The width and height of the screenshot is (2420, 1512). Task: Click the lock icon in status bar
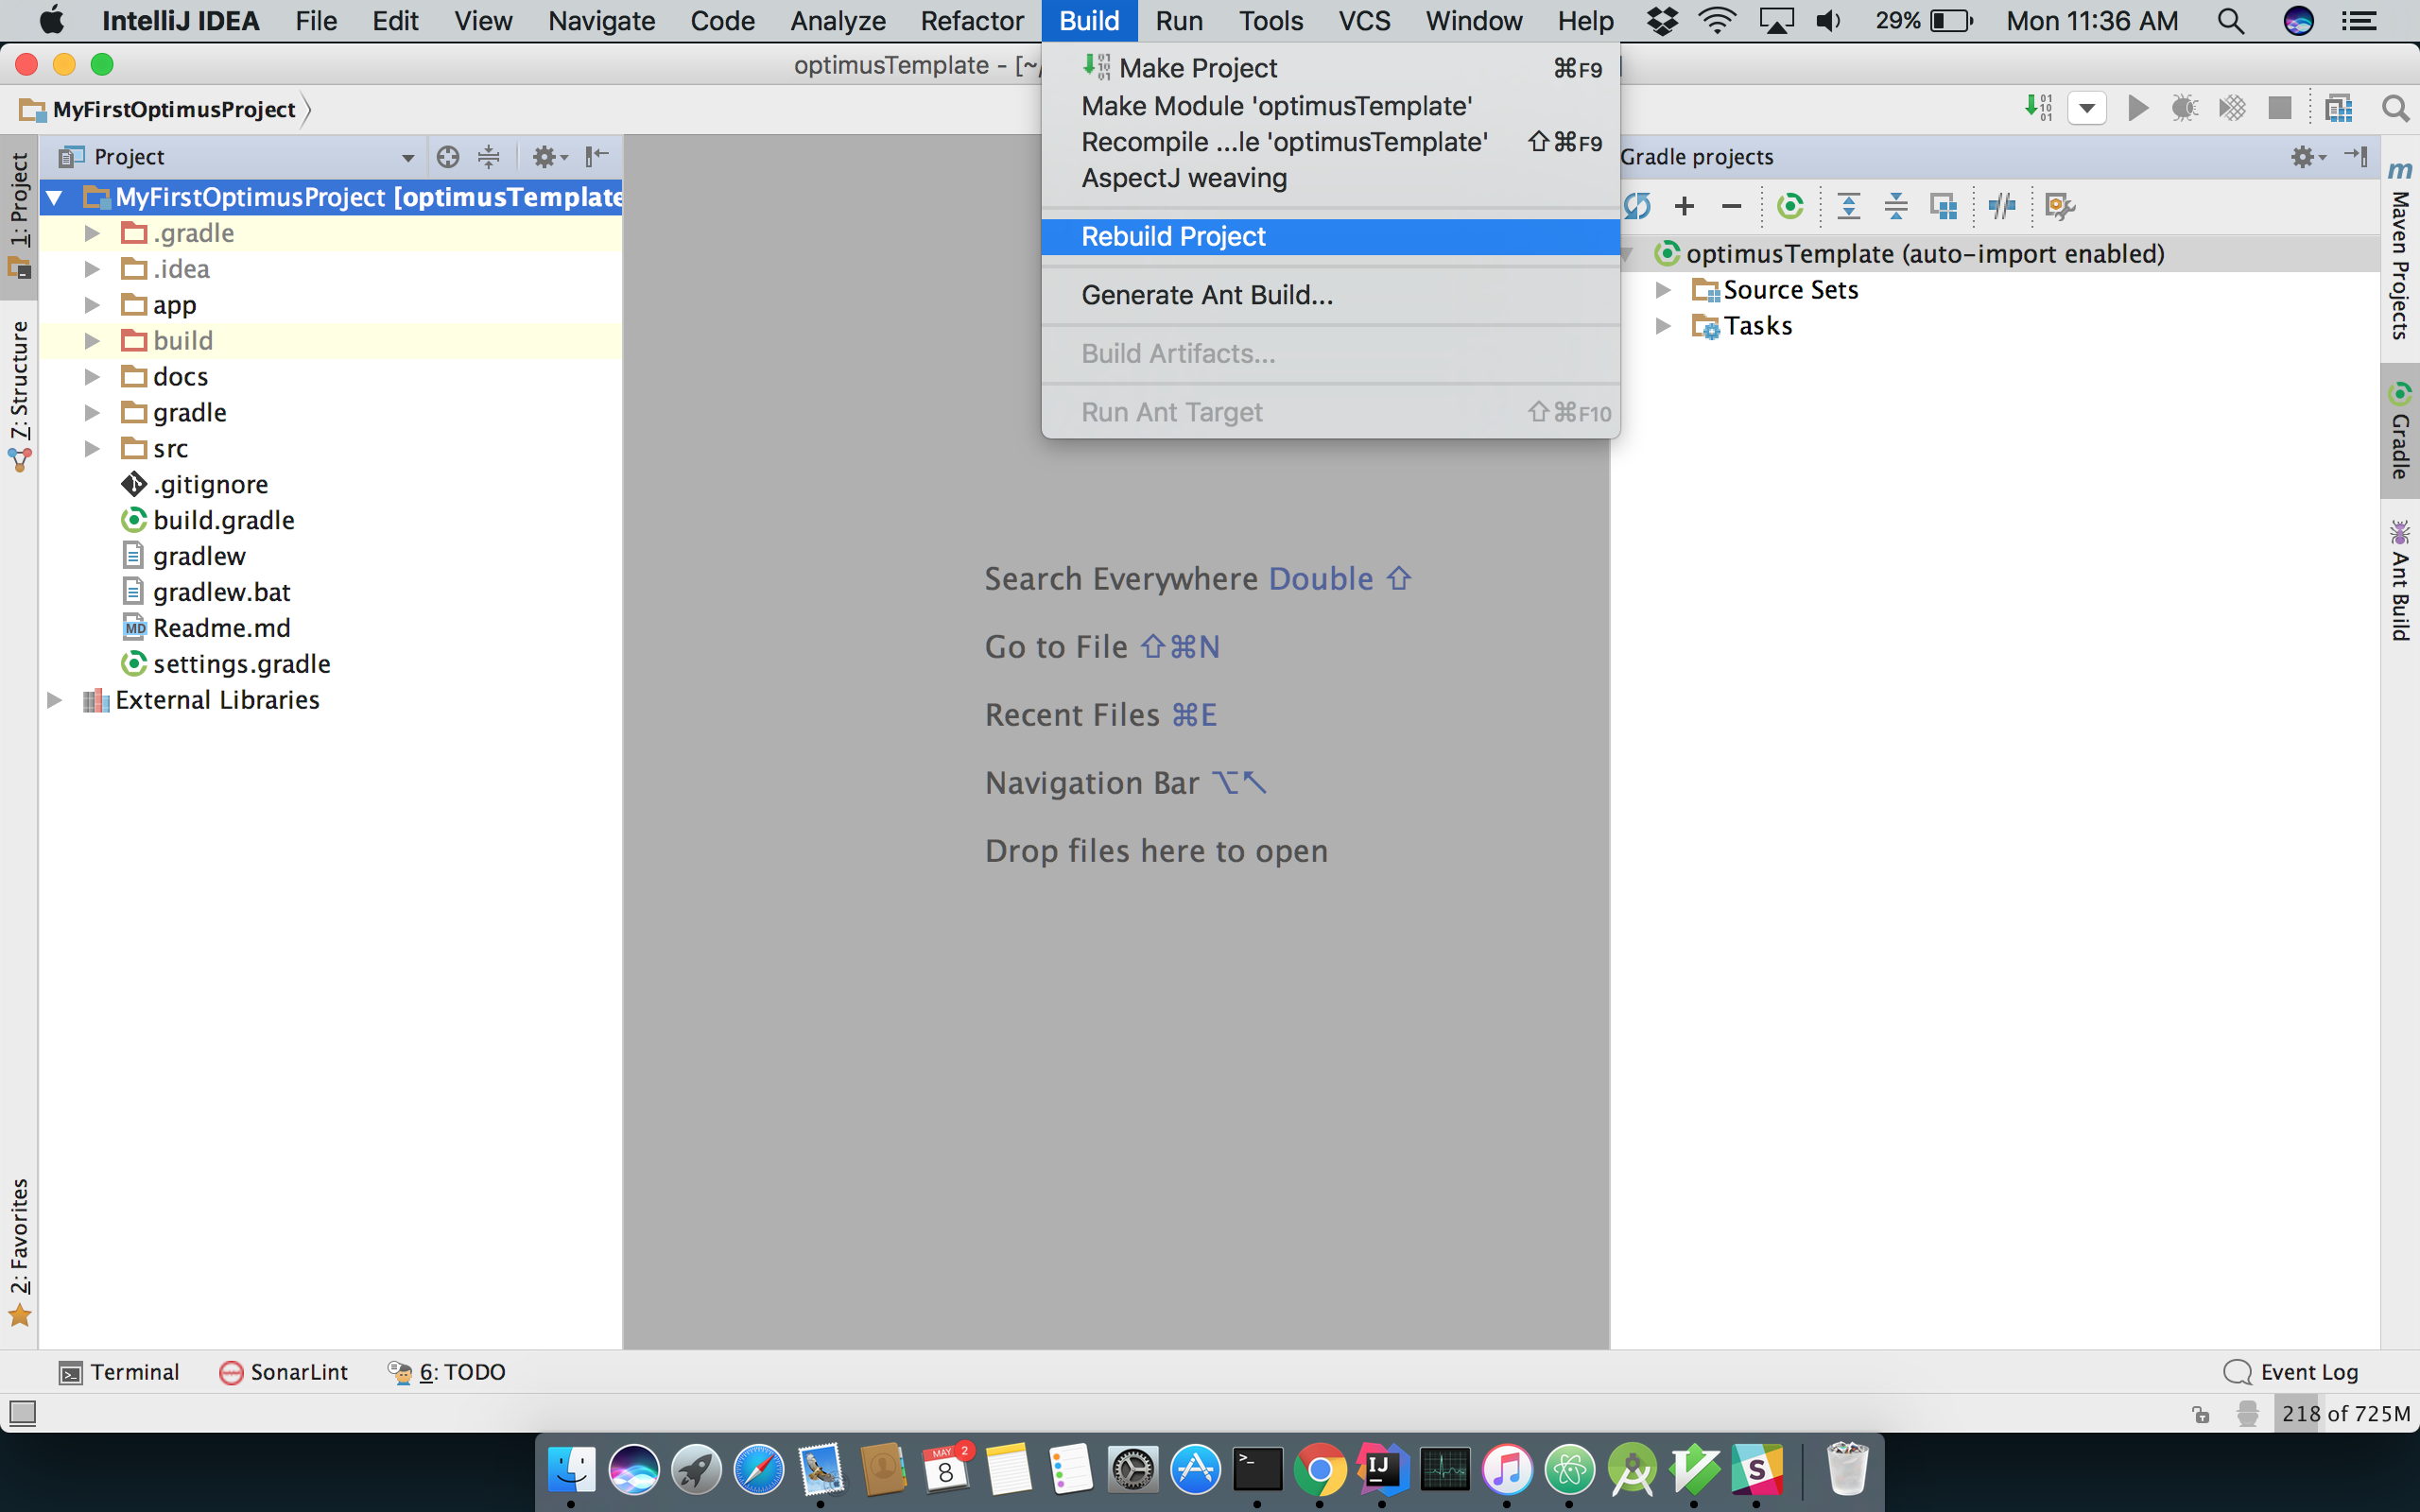[x=2201, y=1414]
